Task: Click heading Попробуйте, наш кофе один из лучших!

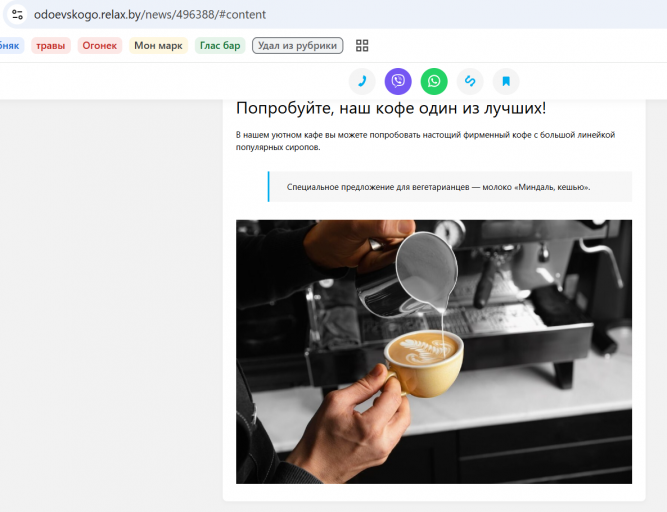Action: 391,108
